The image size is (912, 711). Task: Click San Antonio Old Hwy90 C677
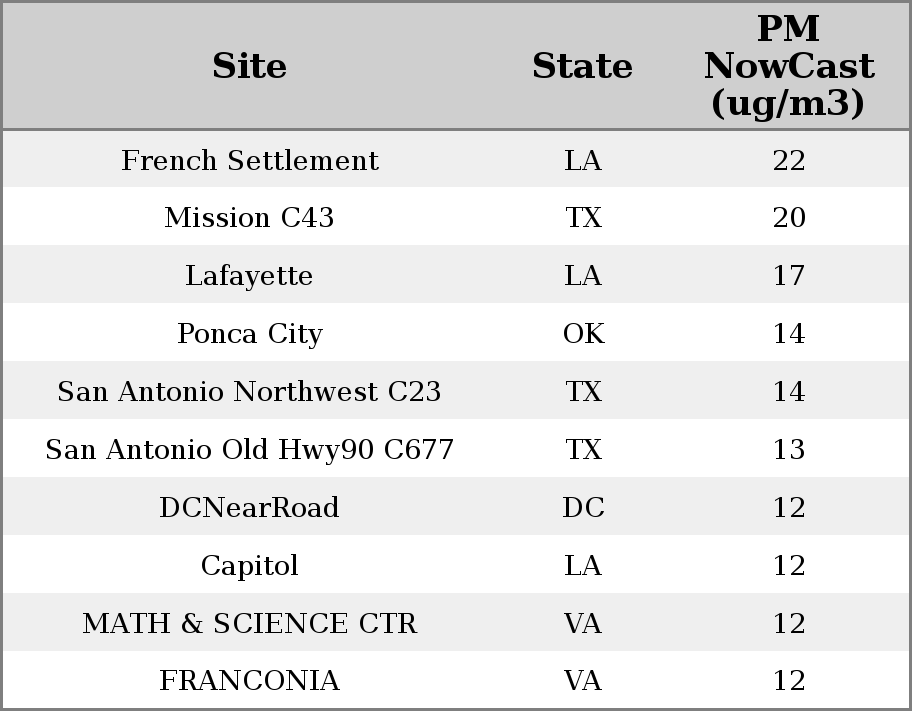click(x=249, y=450)
